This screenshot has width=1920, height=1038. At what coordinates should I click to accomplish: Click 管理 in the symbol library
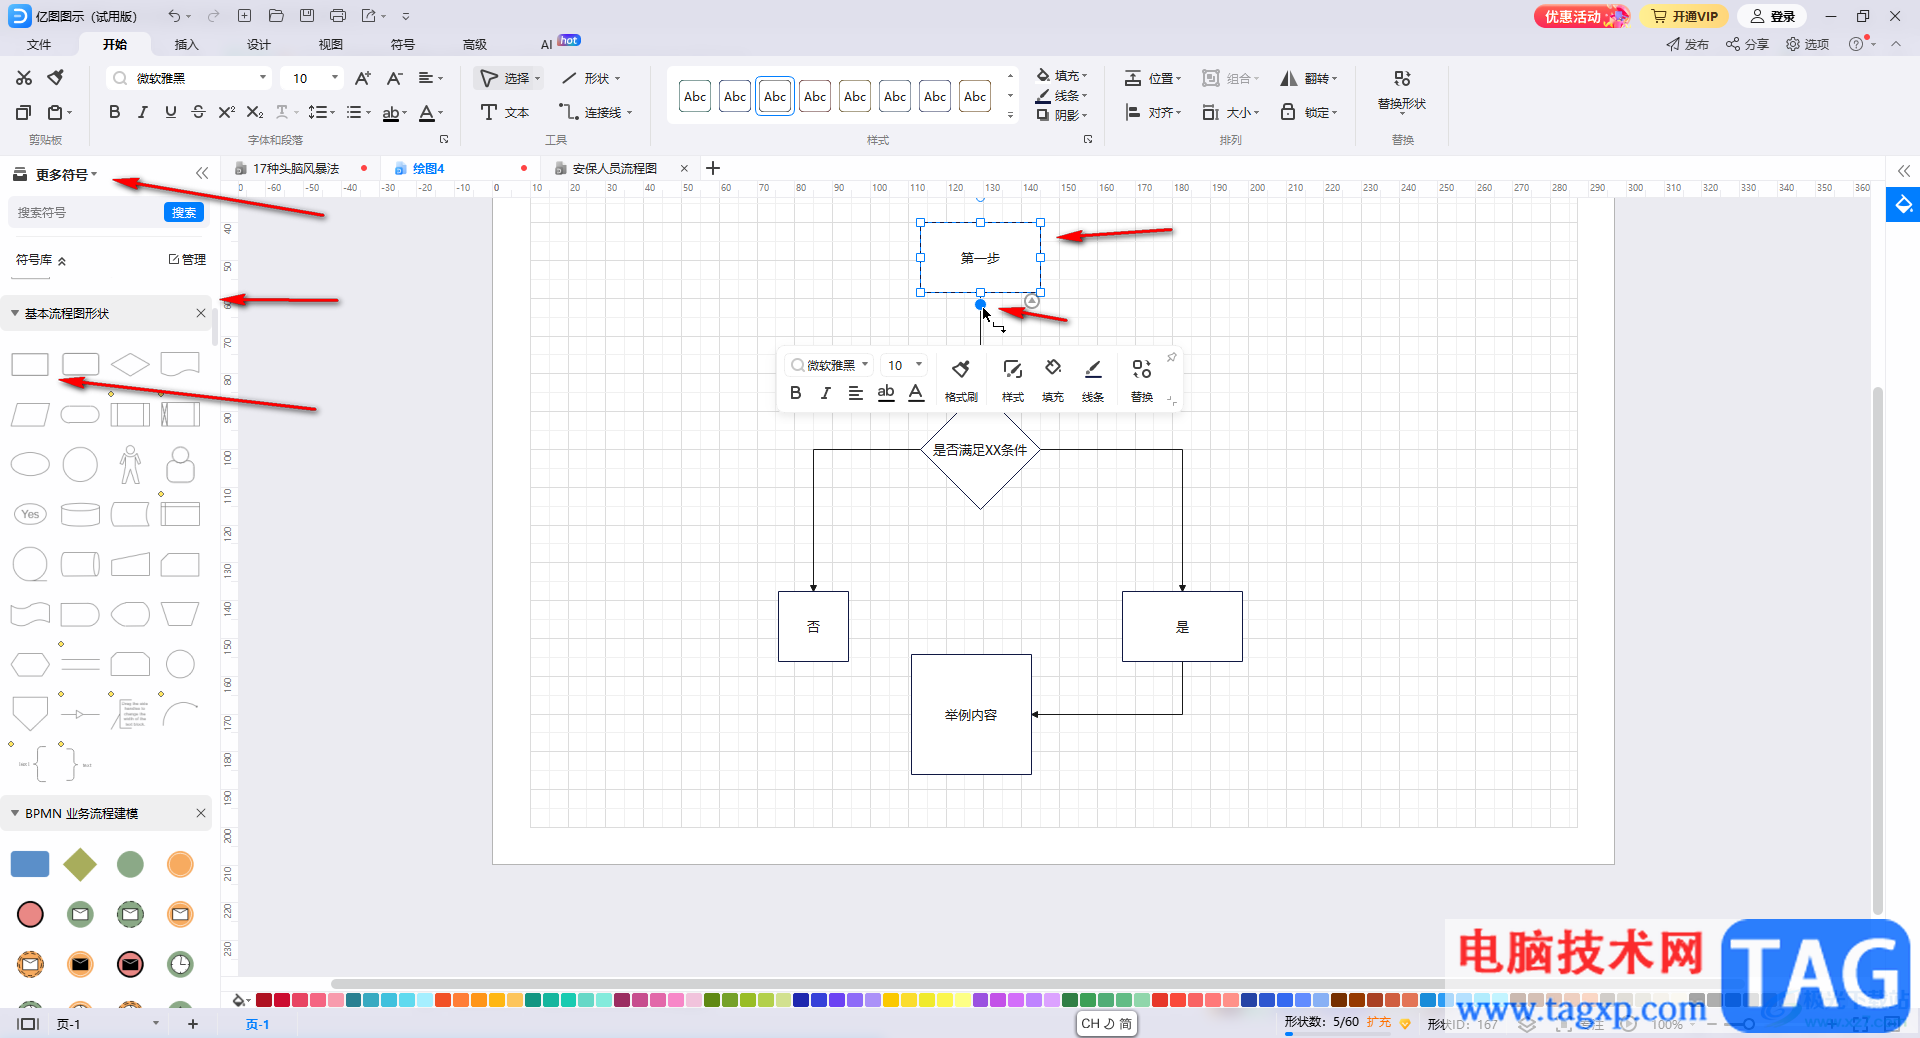(187, 259)
